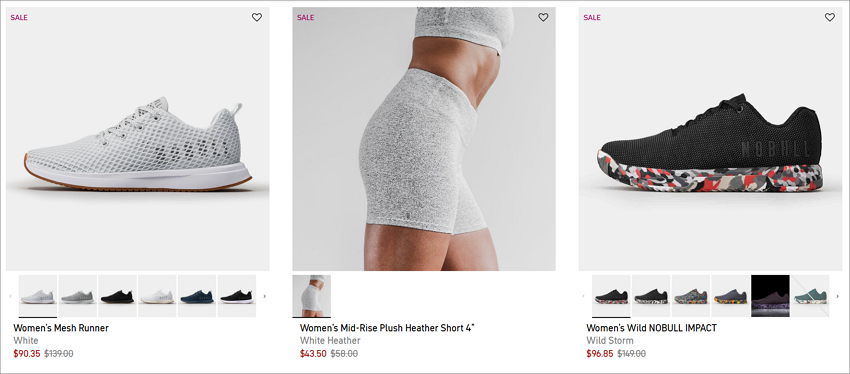Pick the grey Mesh Runner variant thumbnail
The height and width of the screenshot is (374, 850).
(78, 296)
